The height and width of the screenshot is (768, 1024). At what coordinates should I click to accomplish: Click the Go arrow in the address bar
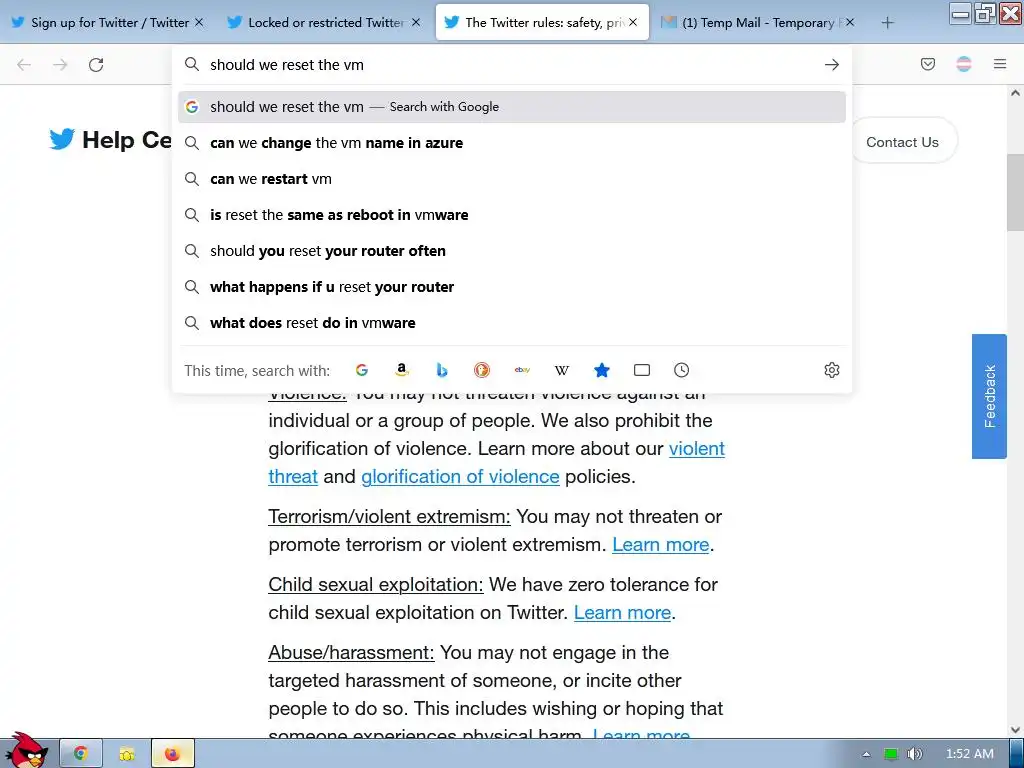pos(831,65)
